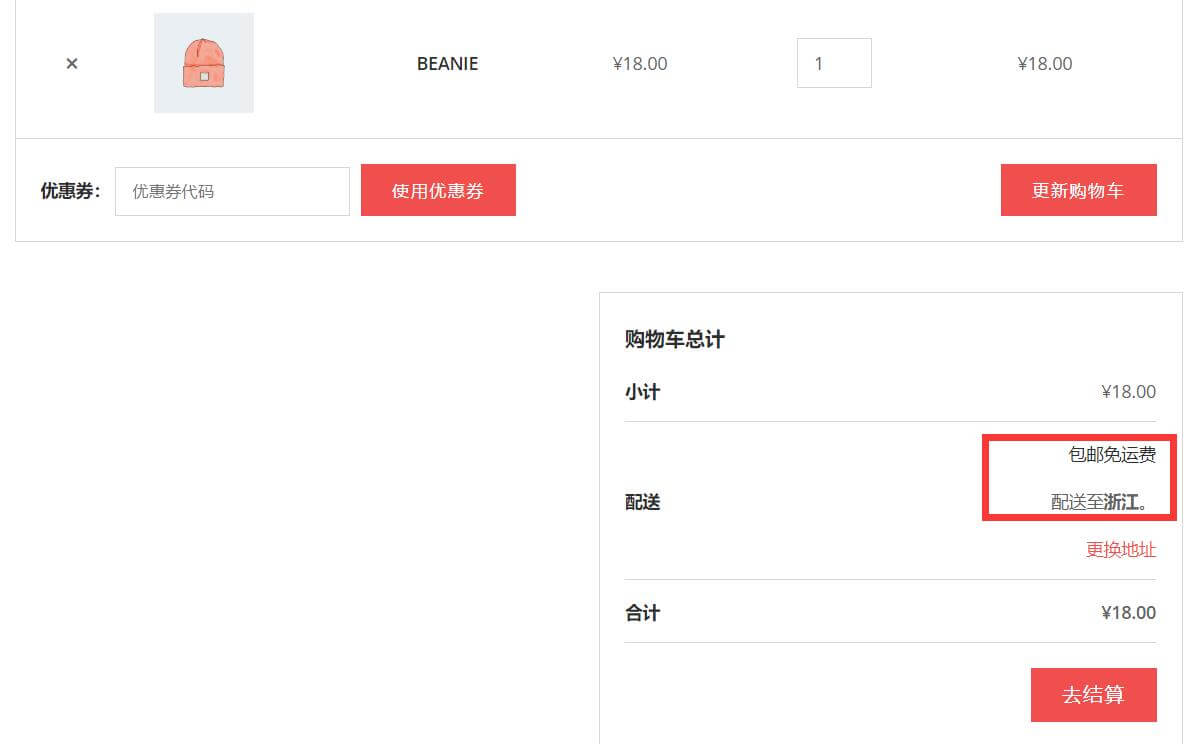
Task: Select the 包邮免运费 shipping option text
Action: click(x=1112, y=455)
